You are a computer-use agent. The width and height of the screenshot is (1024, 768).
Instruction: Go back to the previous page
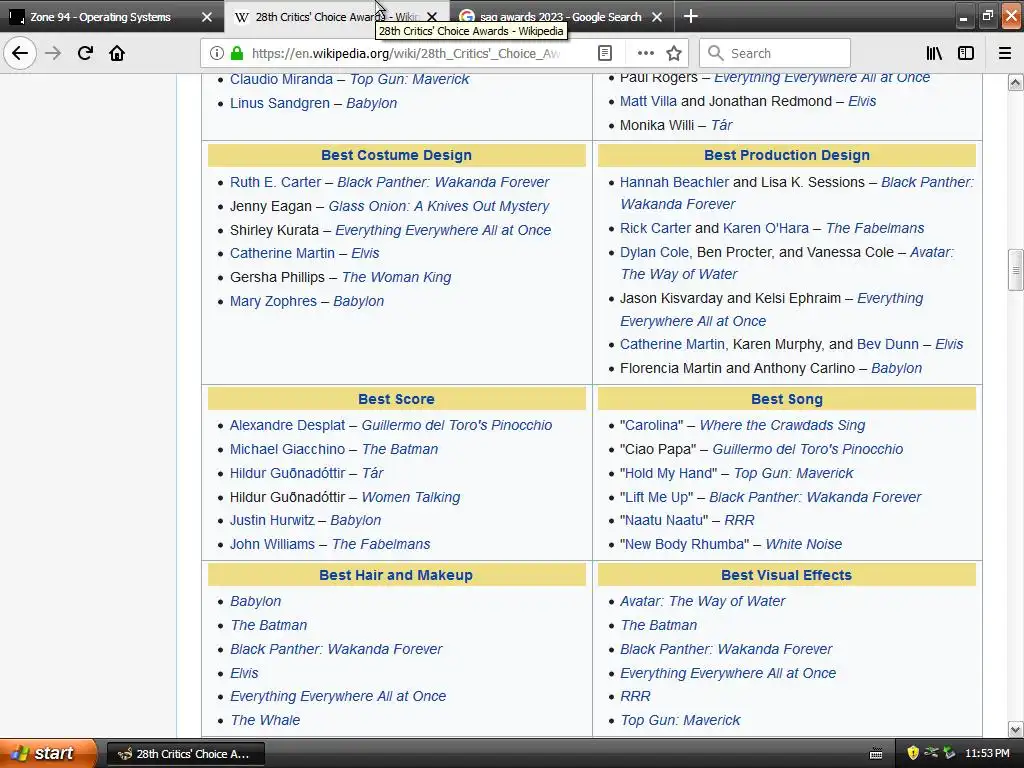pos(20,53)
